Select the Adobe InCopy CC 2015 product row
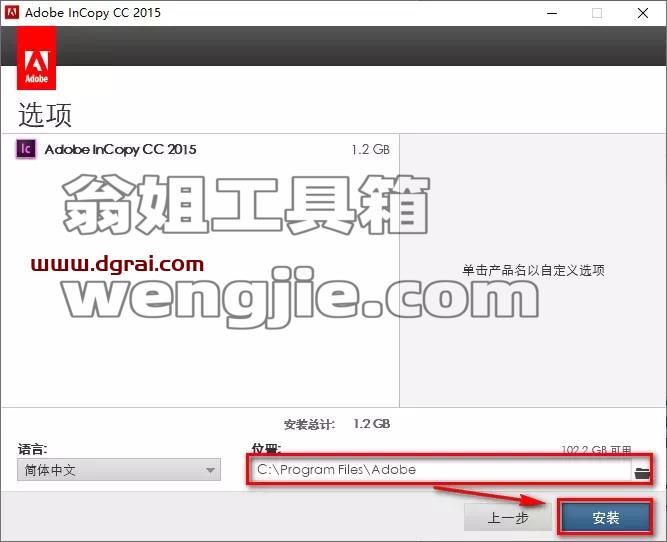 click(x=200, y=149)
